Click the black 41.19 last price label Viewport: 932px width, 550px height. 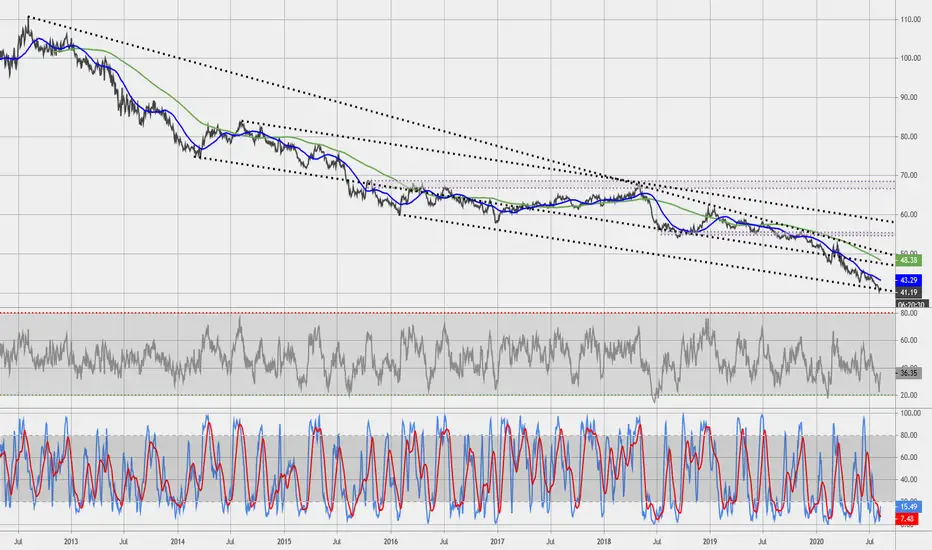coord(908,293)
